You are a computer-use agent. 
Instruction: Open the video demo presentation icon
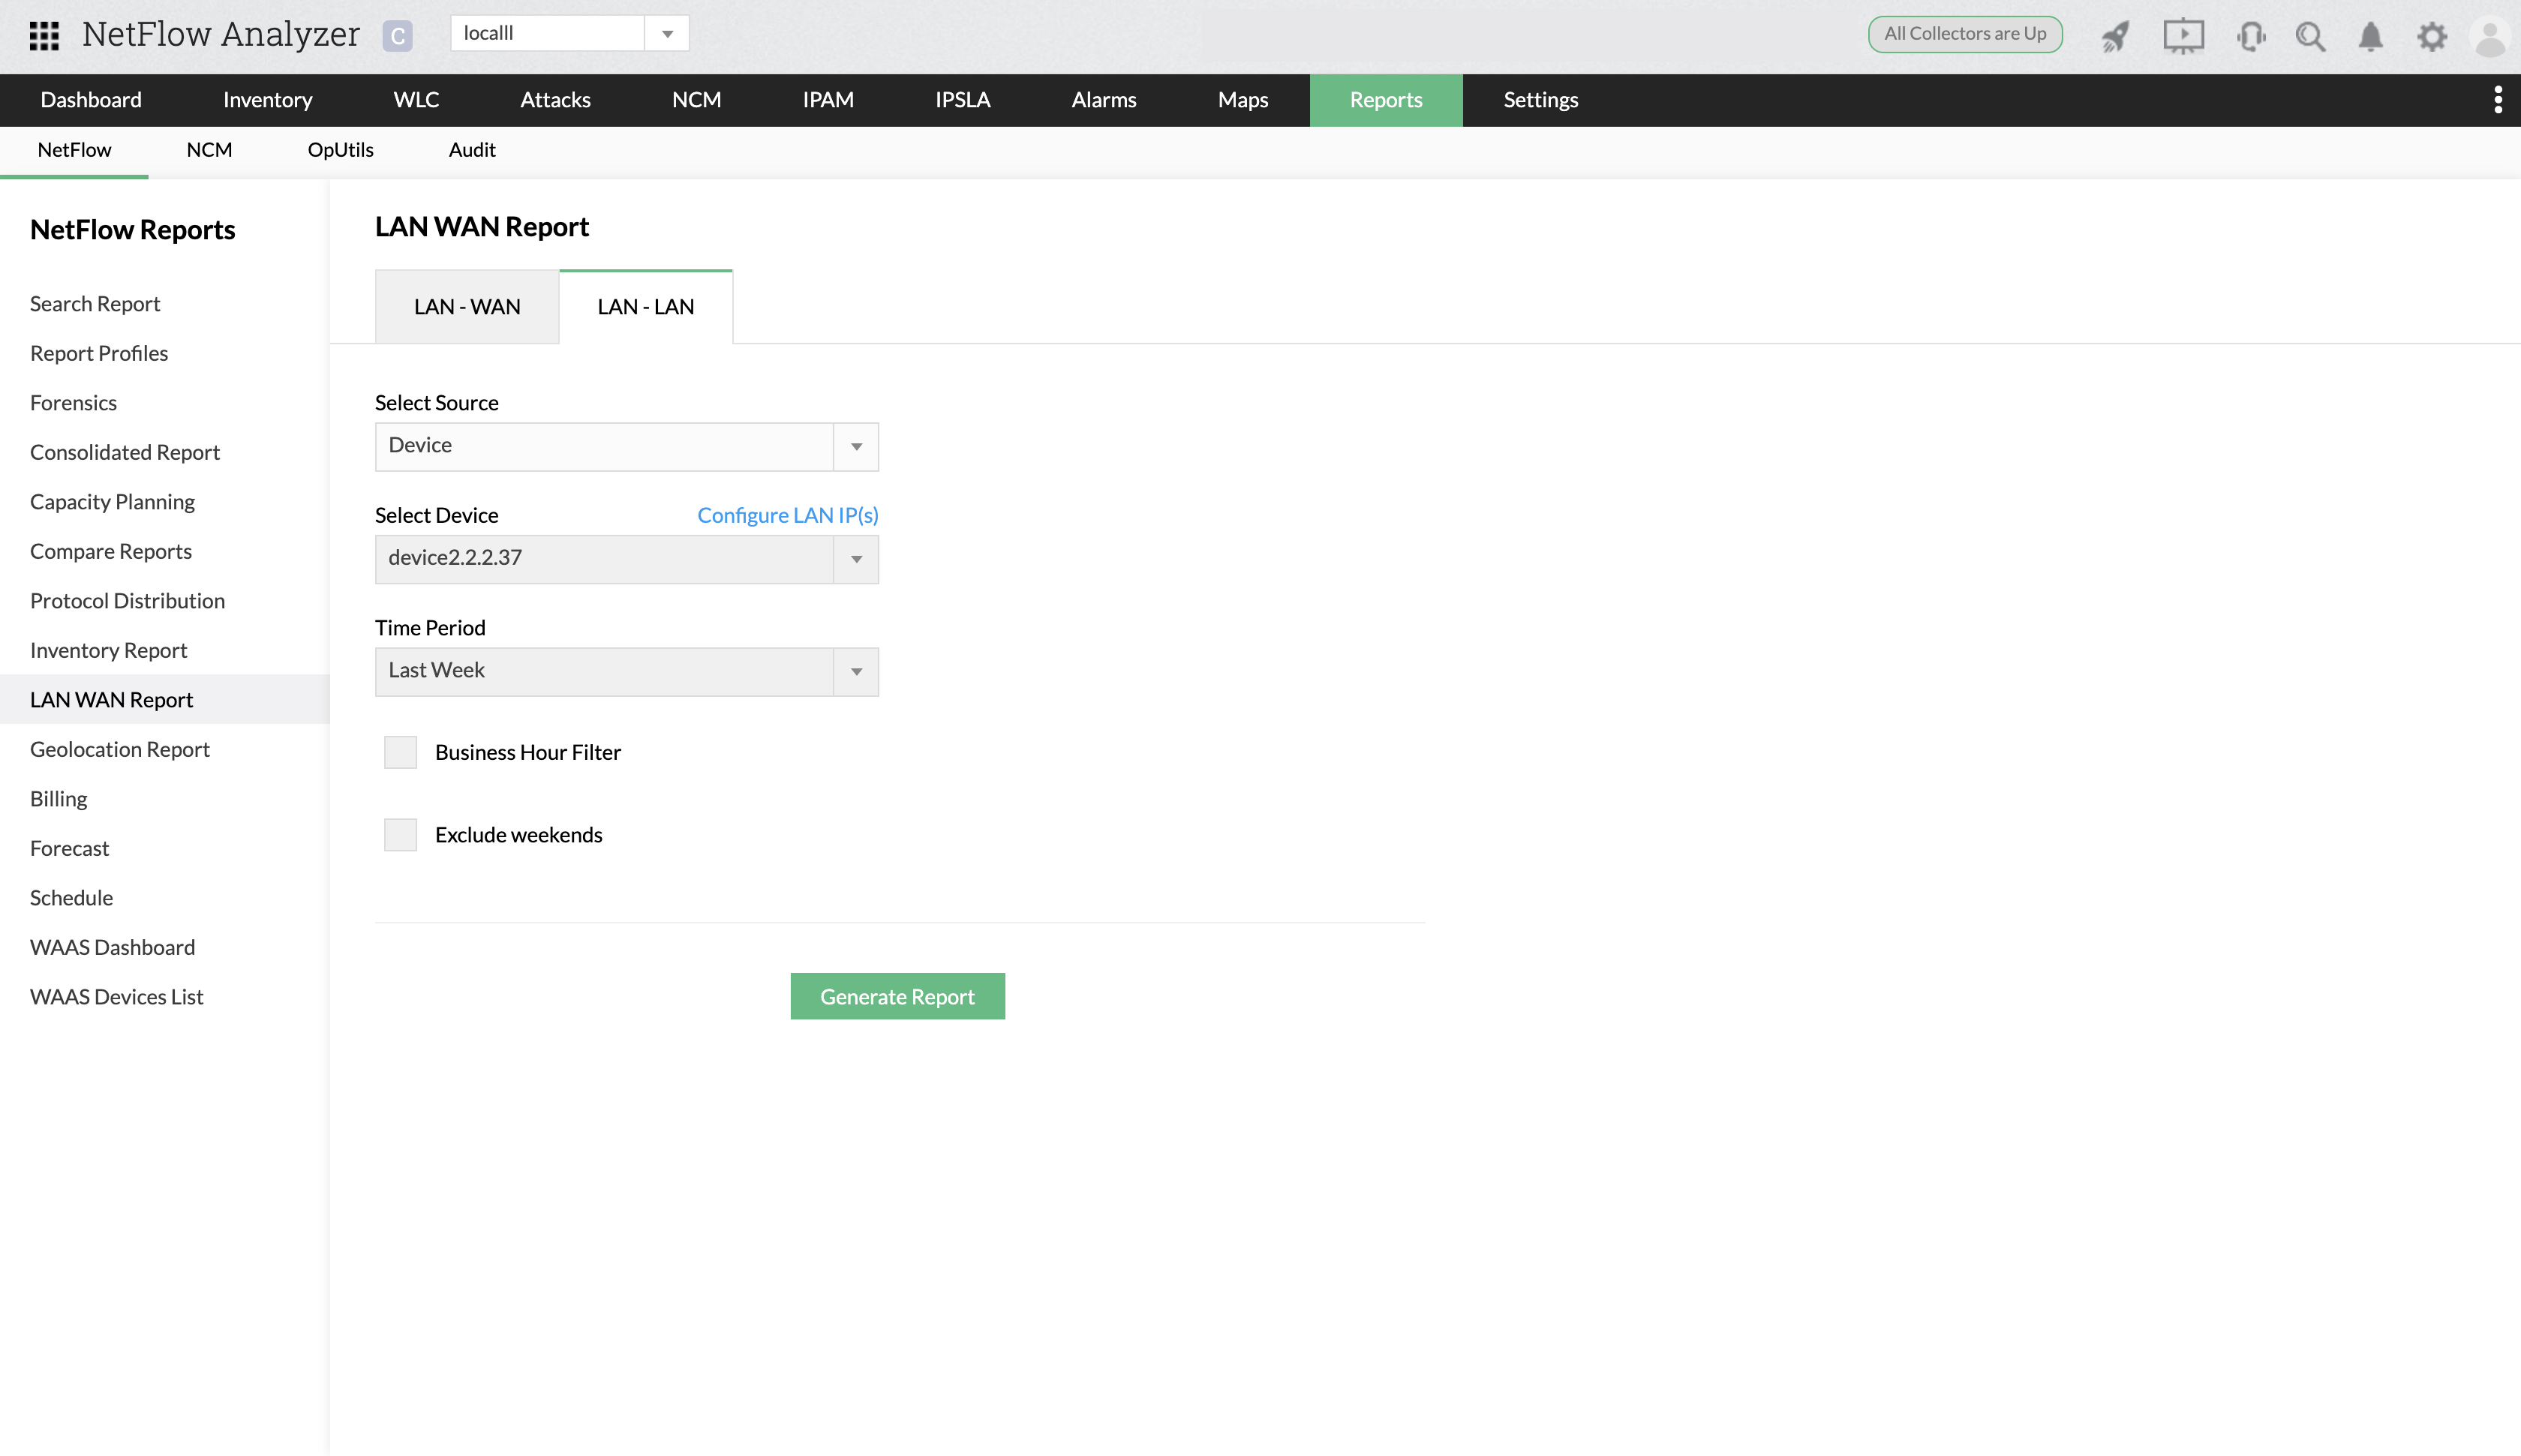click(x=2183, y=36)
